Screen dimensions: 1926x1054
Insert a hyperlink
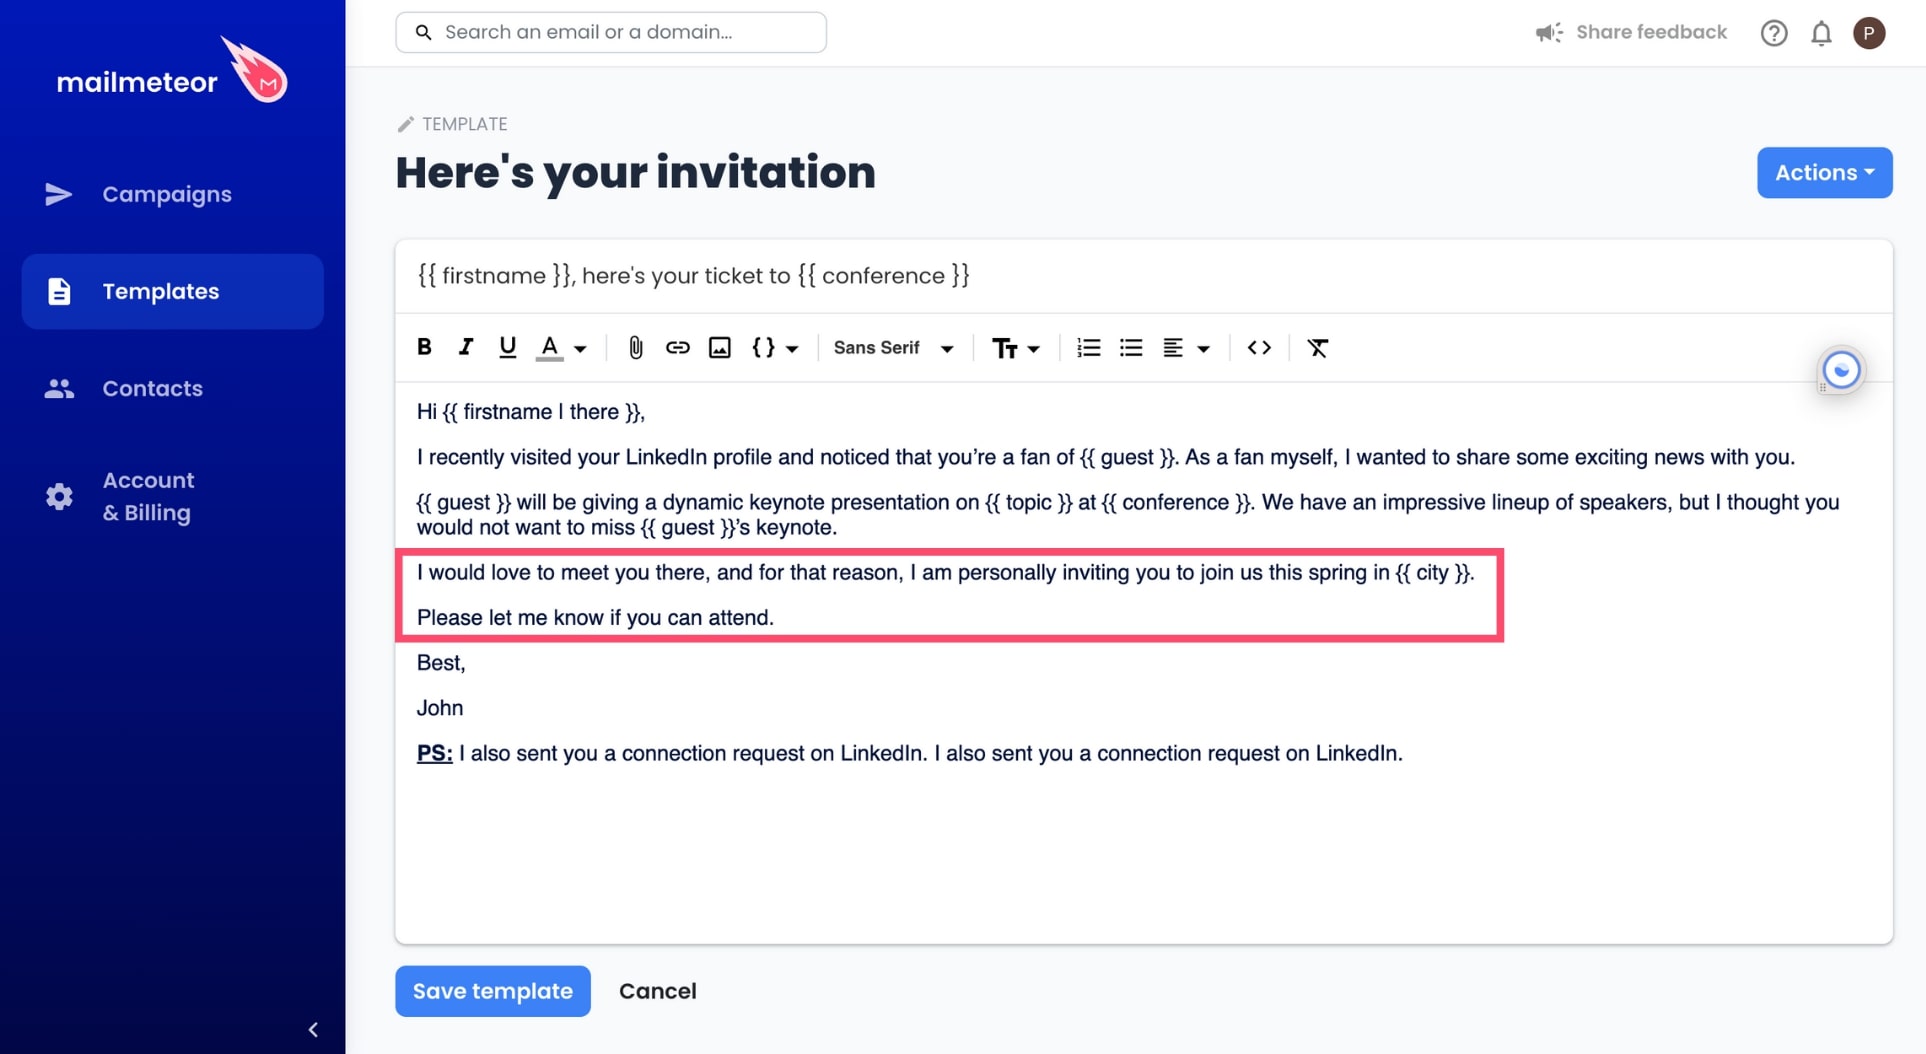[678, 347]
